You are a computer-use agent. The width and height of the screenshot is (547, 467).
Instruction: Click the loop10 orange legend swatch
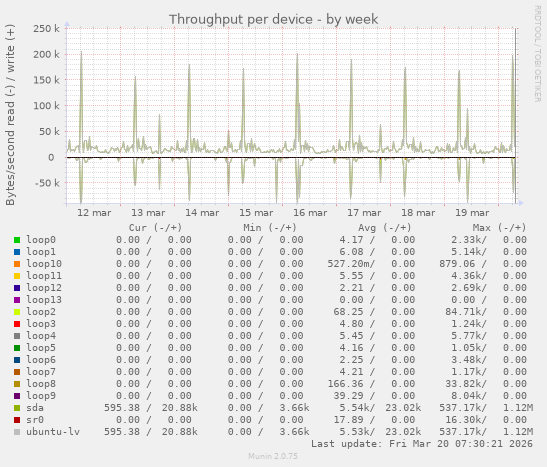pos(17,264)
